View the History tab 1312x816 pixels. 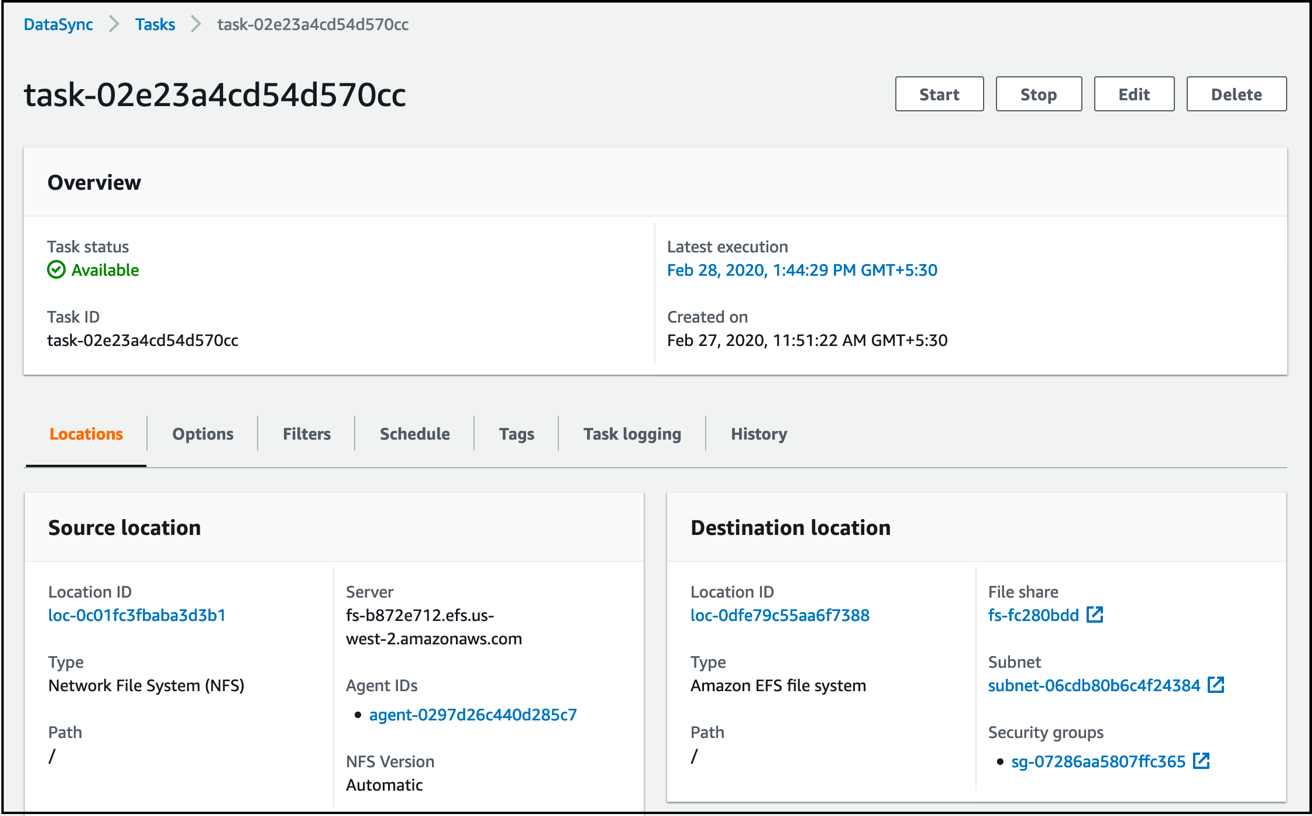(758, 433)
